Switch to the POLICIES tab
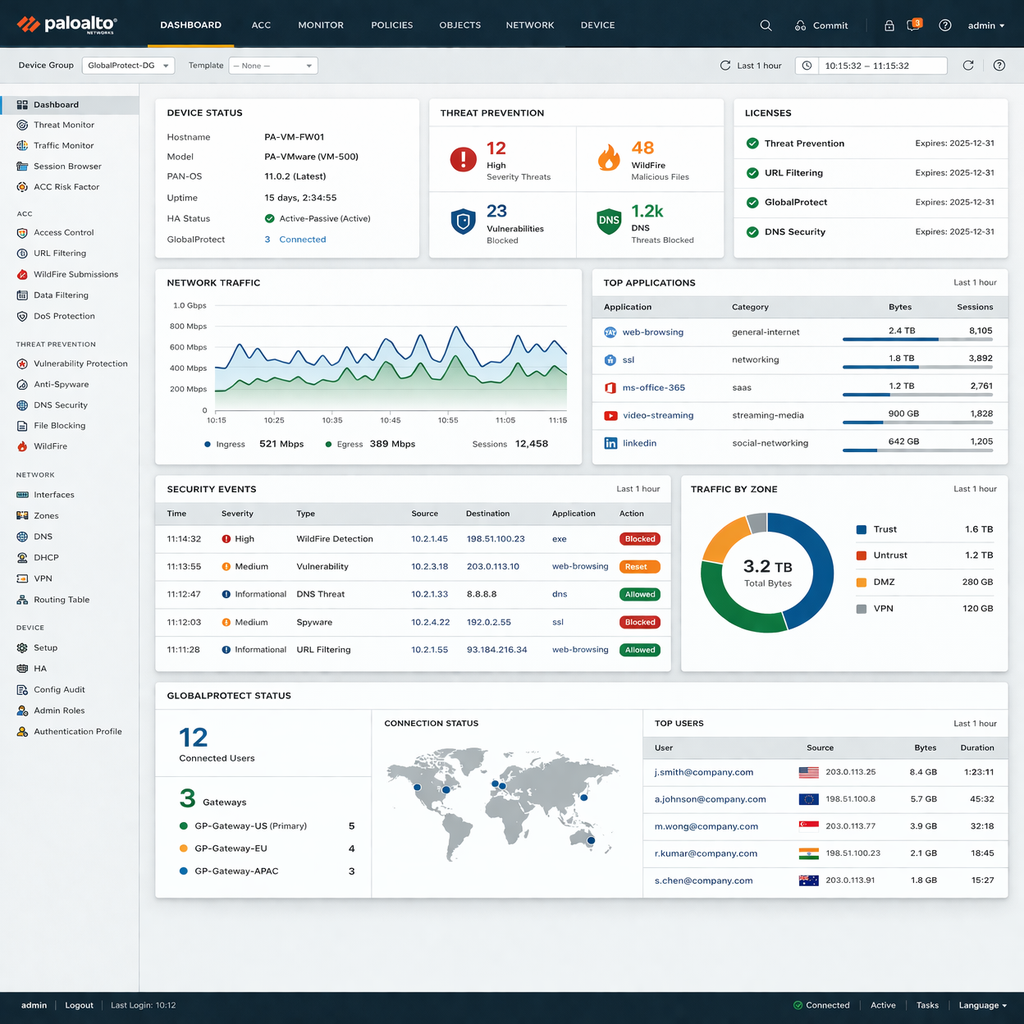Viewport: 1024px width, 1024px height. coord(391,25)
